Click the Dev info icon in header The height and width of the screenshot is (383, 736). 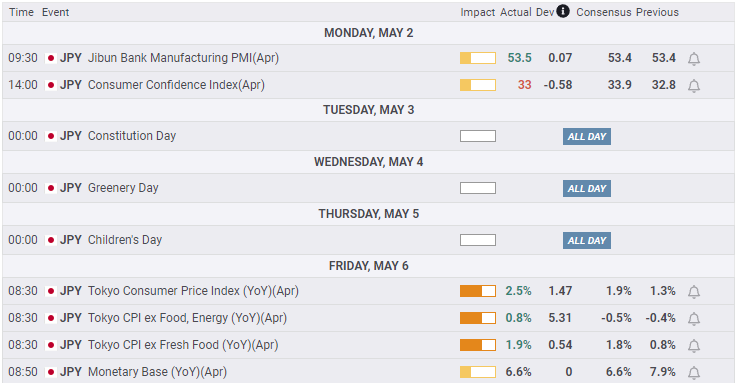563,11
